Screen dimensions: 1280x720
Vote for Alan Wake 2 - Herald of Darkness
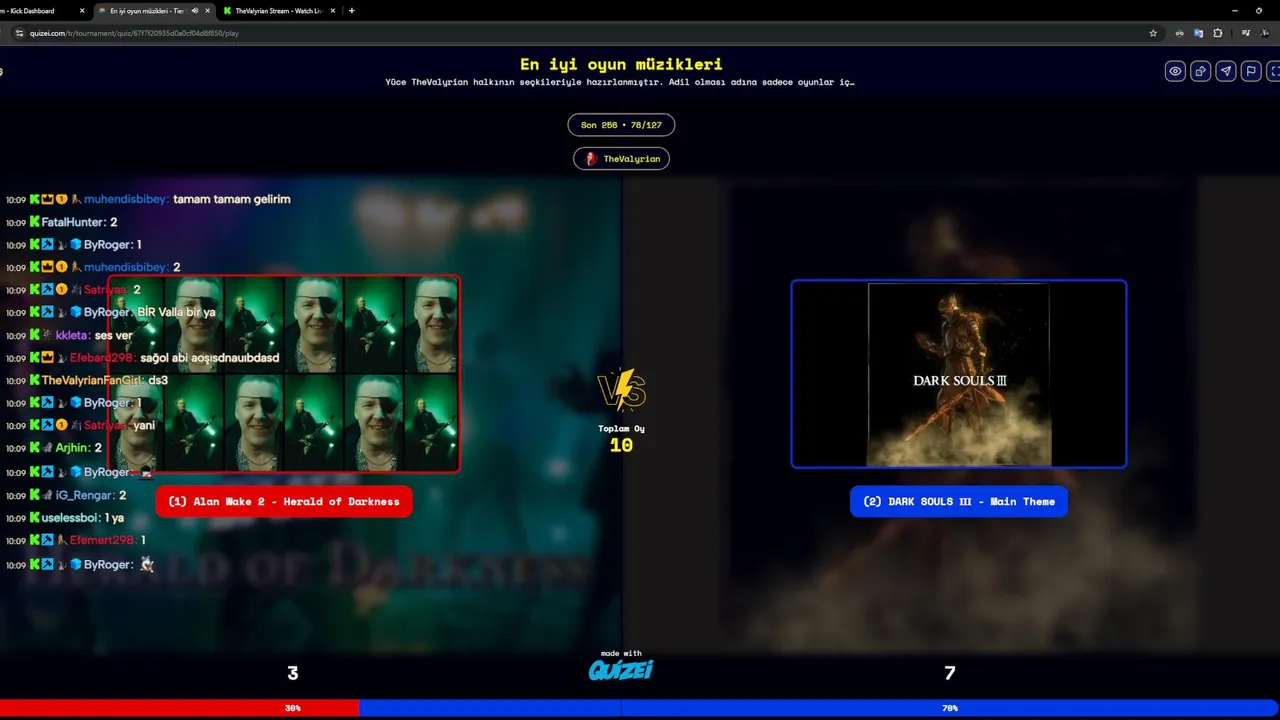click(284, 502)
